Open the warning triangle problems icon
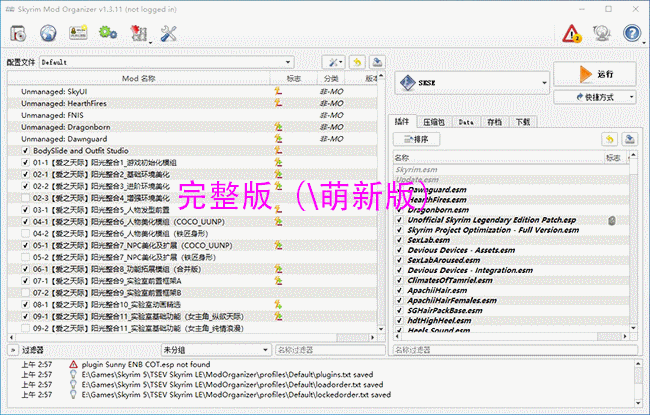This screenshot has width=650, height=415. pos(572,34)
